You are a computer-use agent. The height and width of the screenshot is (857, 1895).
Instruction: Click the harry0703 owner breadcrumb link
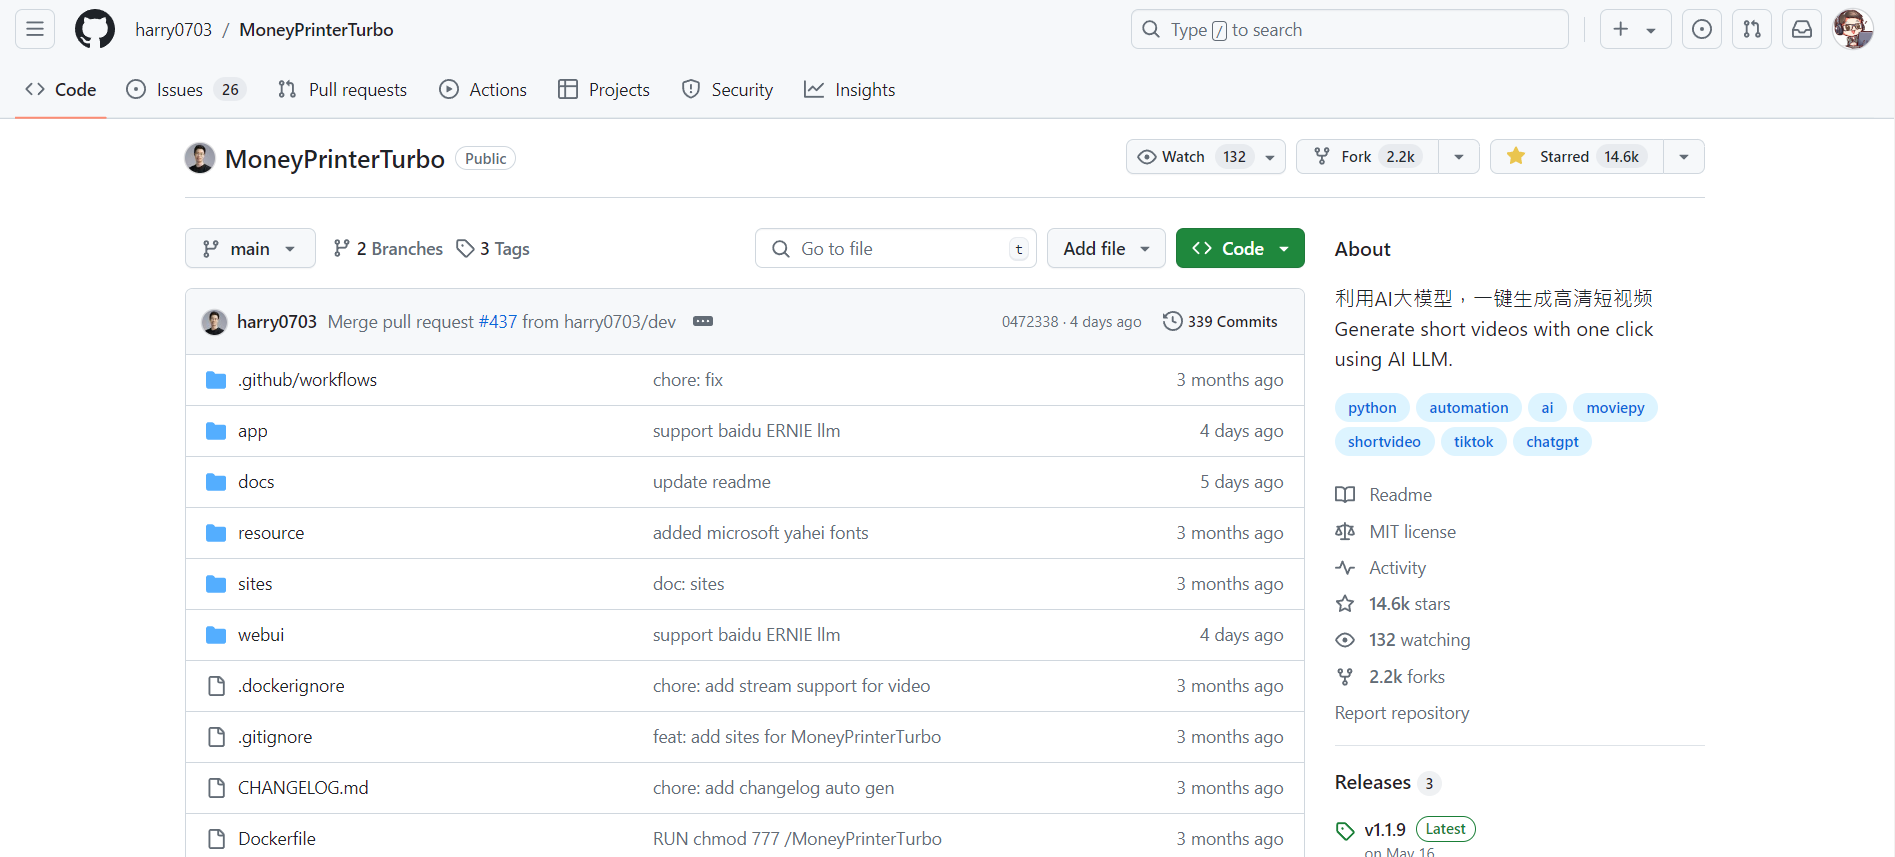point(174,29)
